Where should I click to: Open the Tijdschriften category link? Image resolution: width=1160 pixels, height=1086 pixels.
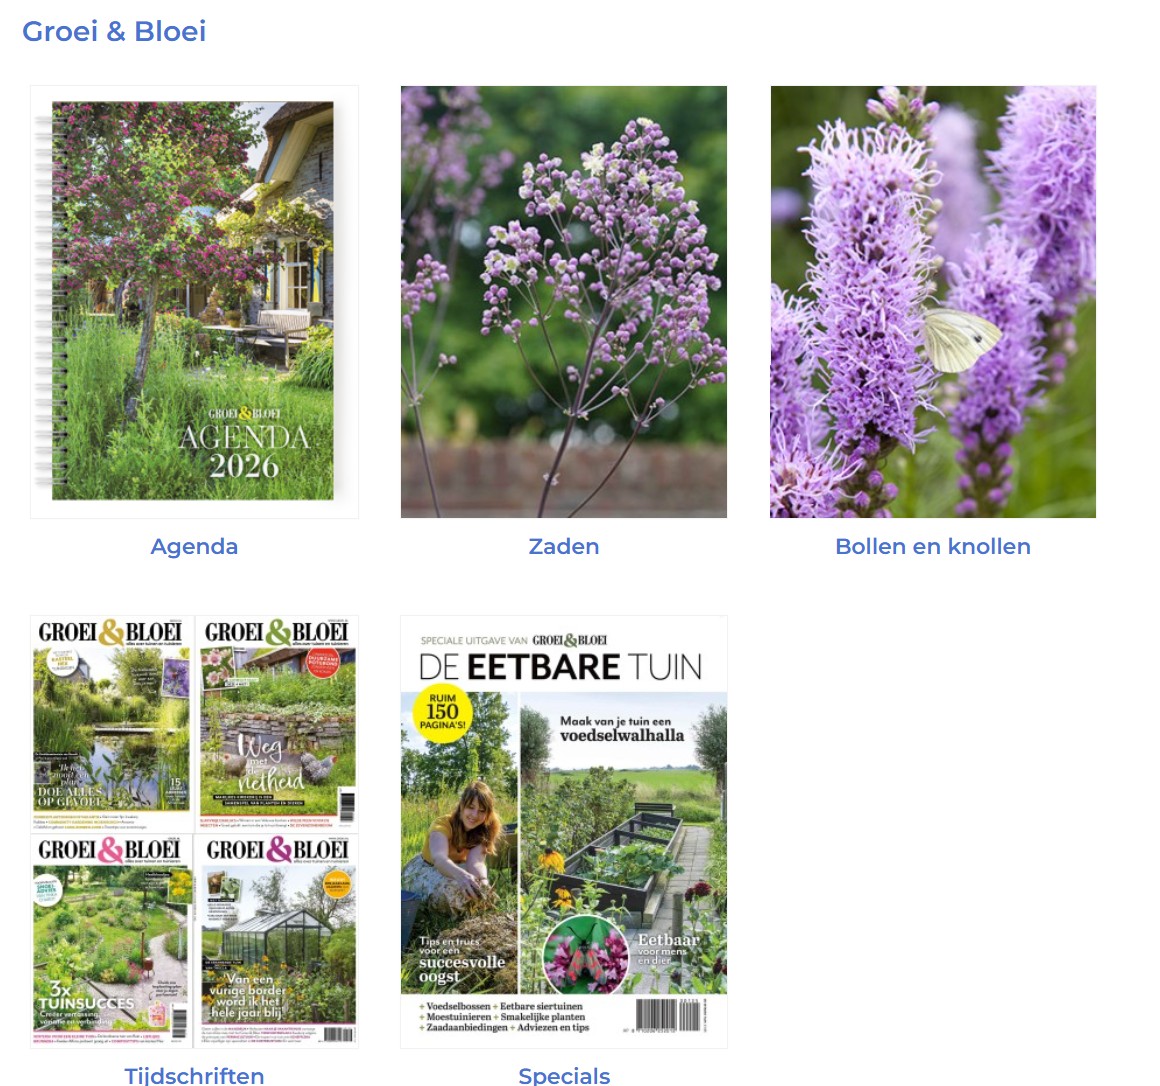coord(194,1076)
